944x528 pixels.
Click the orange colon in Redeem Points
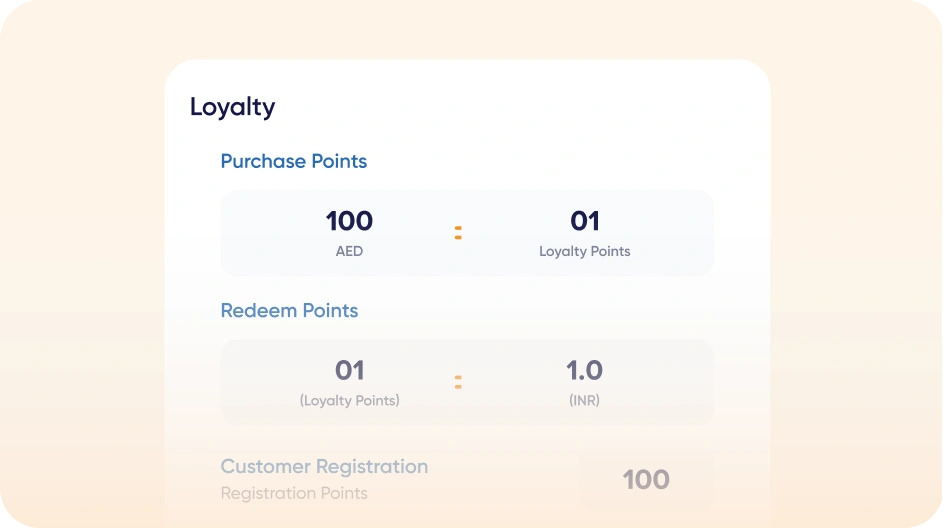pos(458,382)
